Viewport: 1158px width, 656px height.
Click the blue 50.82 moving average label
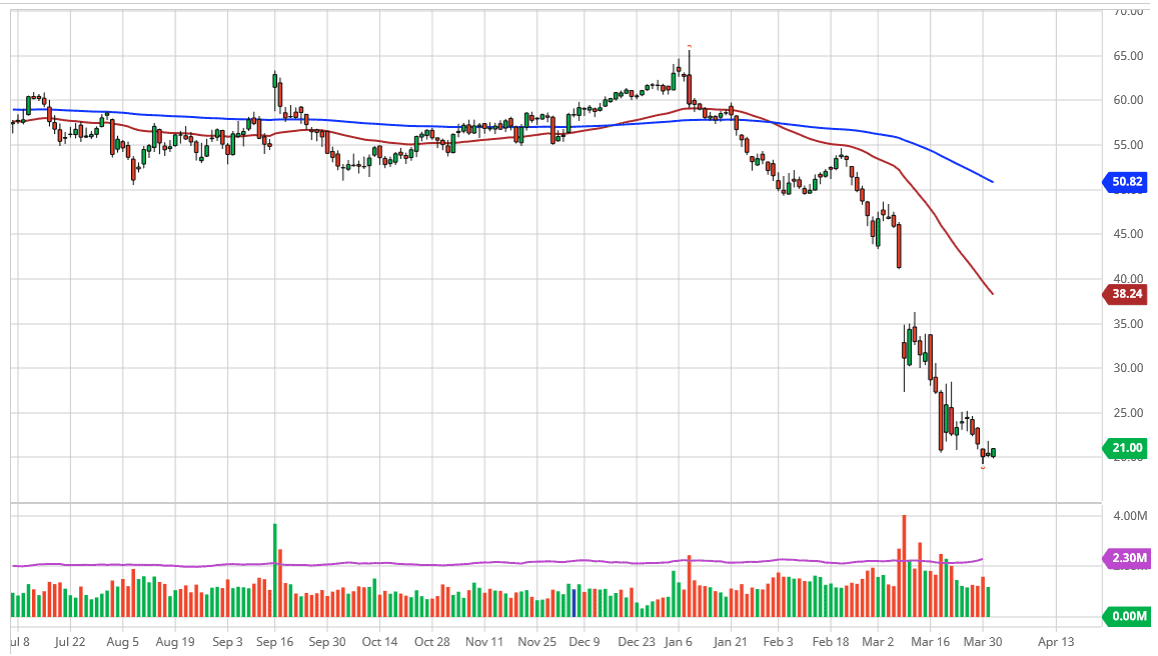coord(1125,182)
